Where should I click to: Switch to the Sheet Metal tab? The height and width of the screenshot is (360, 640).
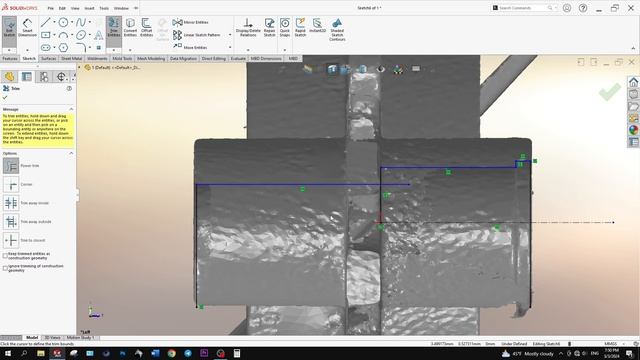click(x=71, y=59)
